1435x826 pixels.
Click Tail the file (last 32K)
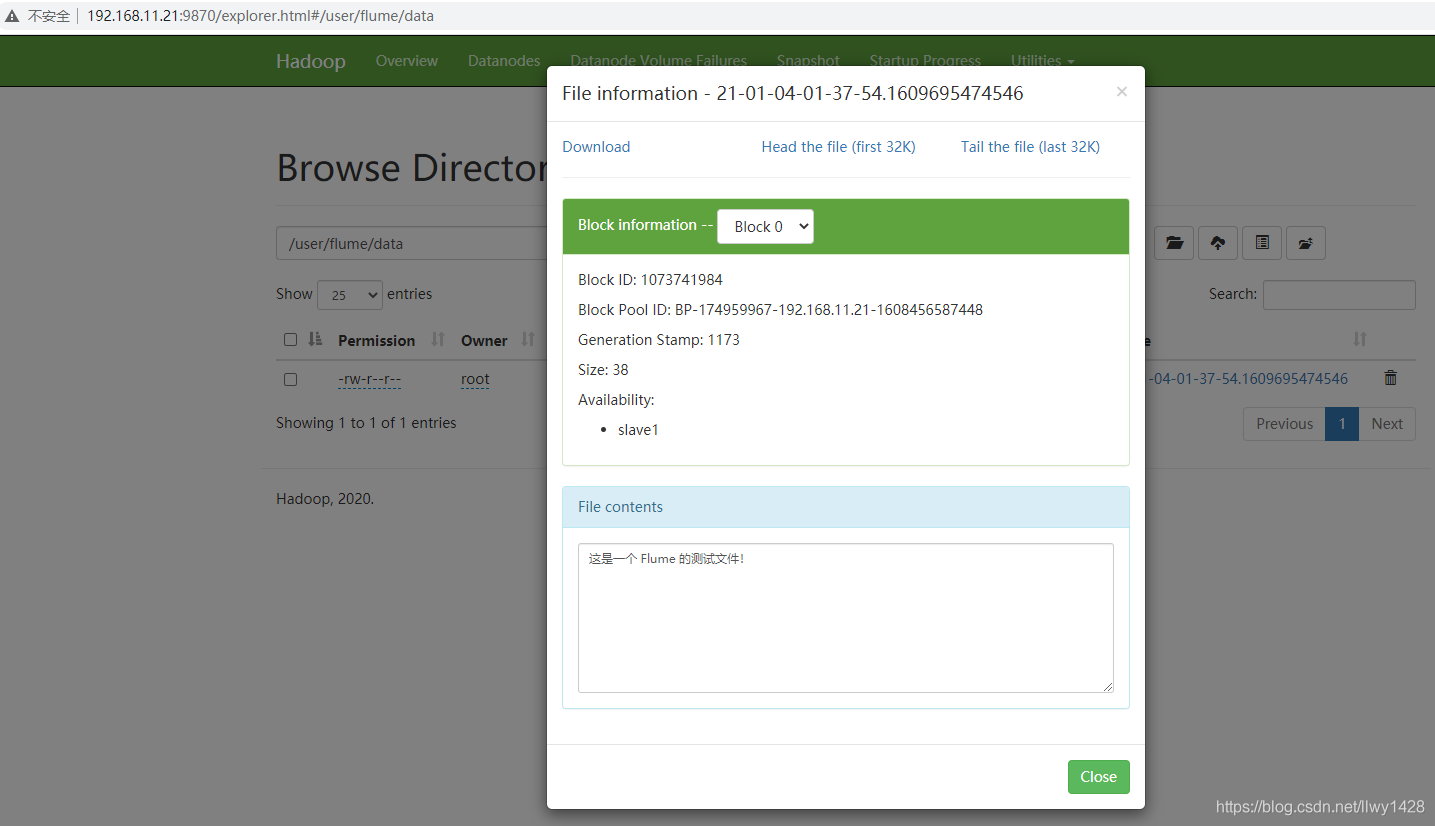pyautogui.click(x=1030, y=147)
